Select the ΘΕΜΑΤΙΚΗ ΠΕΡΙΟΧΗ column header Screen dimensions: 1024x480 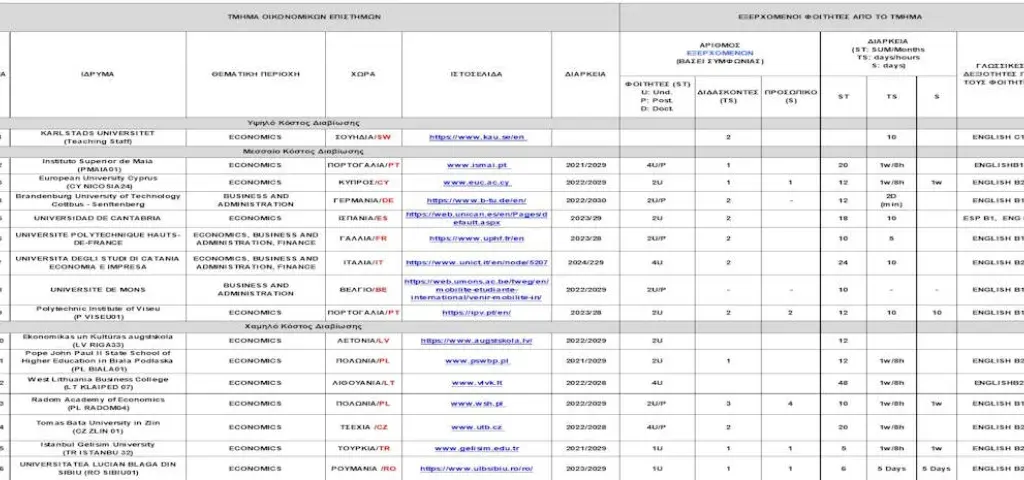(255, 74)
